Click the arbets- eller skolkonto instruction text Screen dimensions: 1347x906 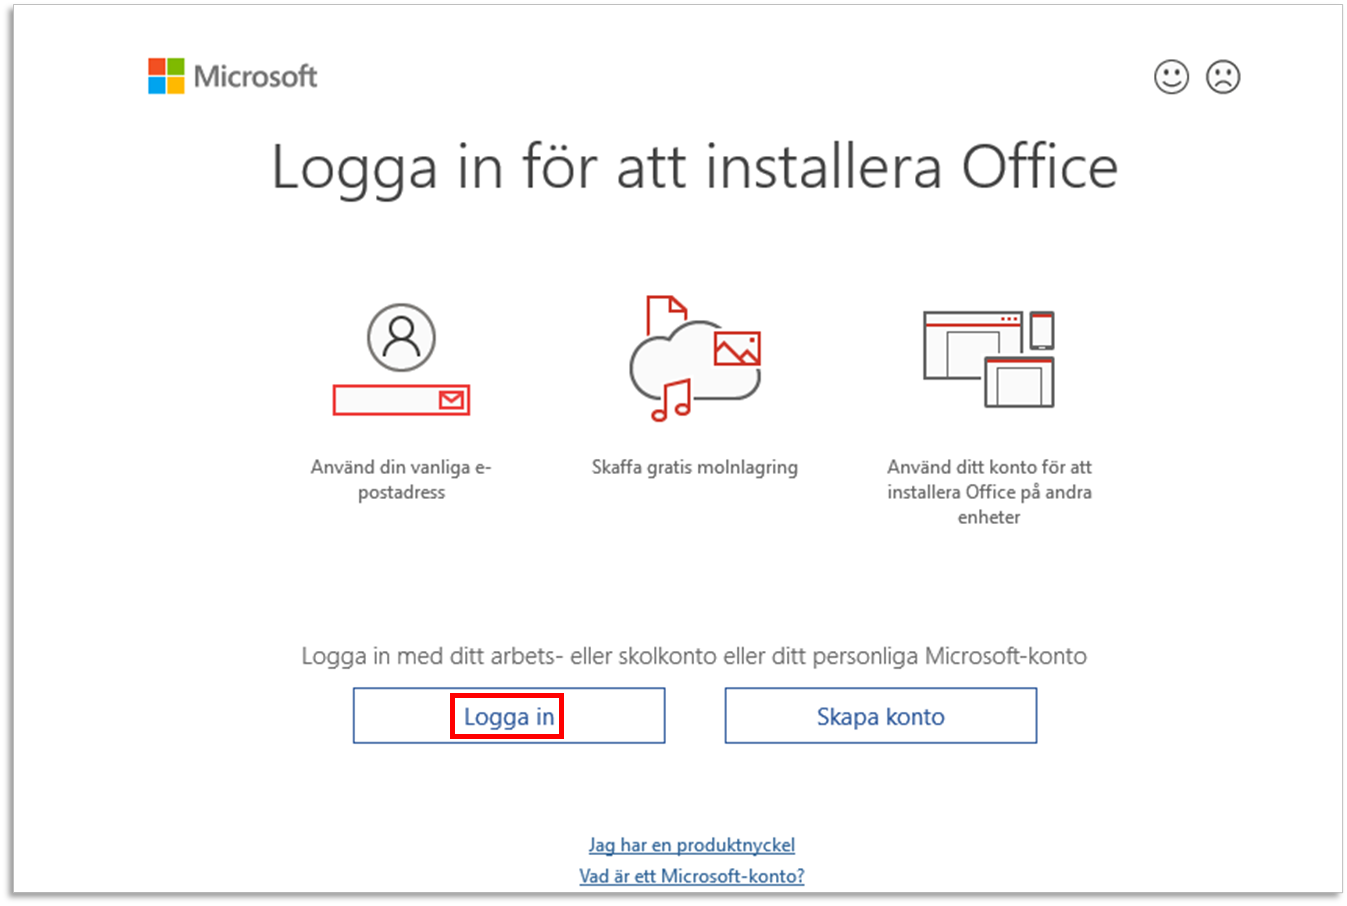[x=694, y=657]
